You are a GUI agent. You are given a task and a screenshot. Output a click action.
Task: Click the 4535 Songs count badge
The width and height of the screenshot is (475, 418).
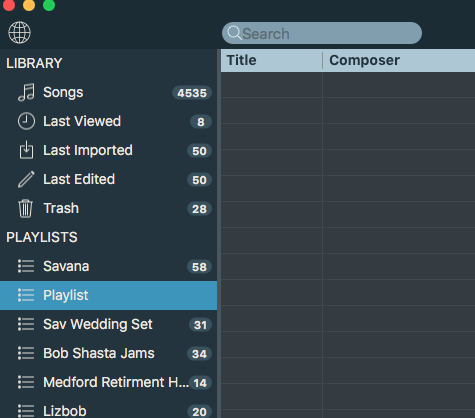pyautogui.click(x=192, y=93)
